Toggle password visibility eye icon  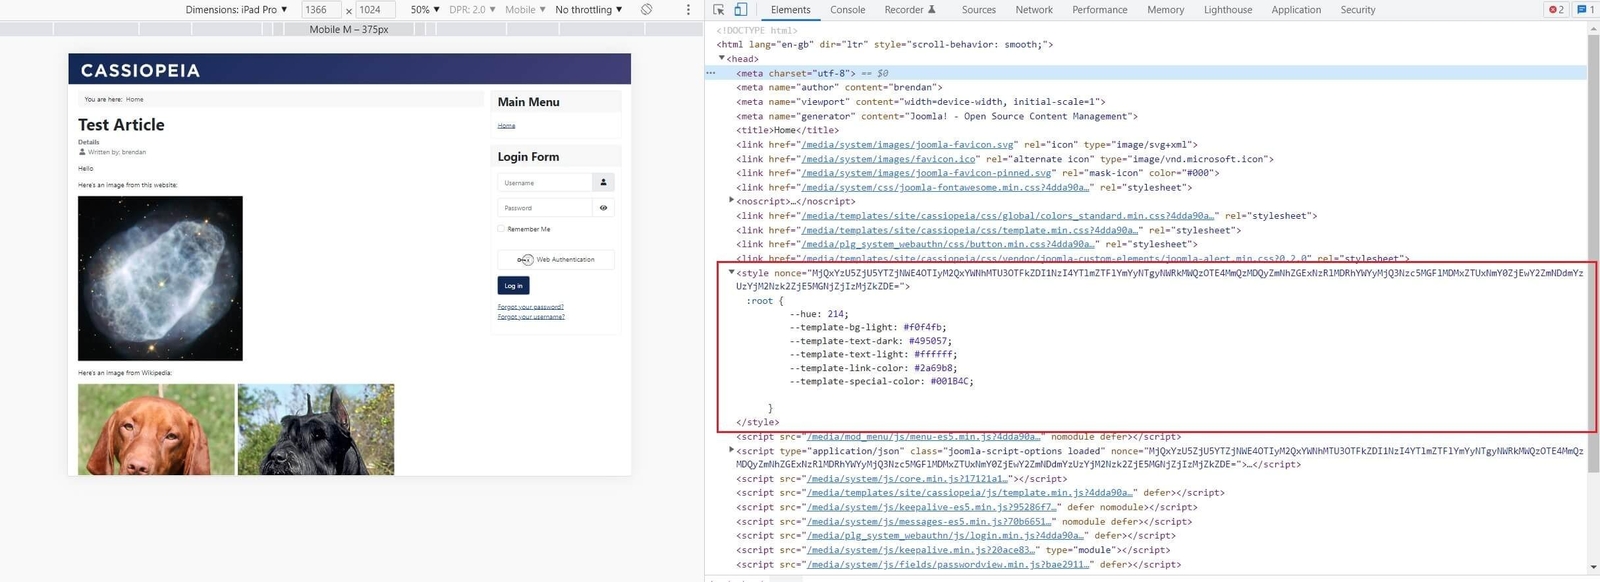[x=603, y=208]
